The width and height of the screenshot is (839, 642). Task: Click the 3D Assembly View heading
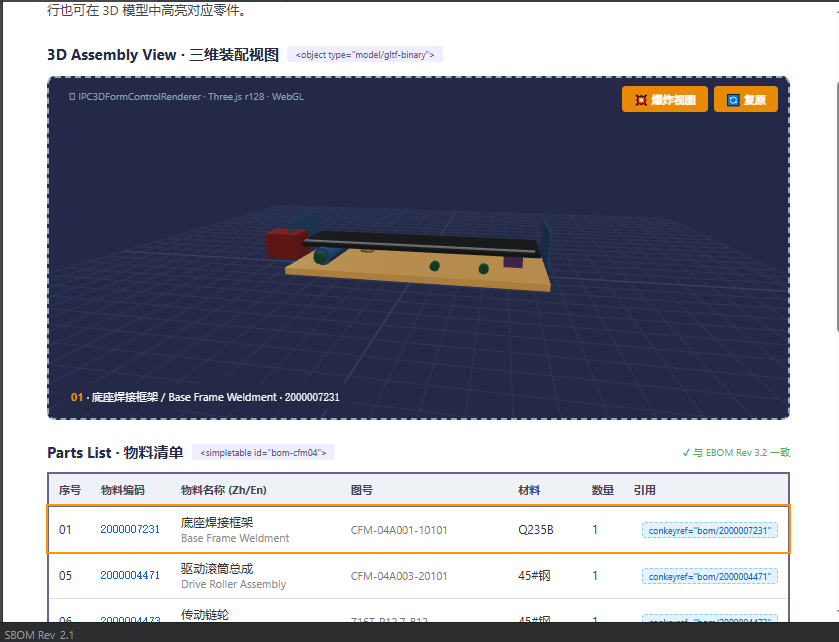click(x=163, y=55)
